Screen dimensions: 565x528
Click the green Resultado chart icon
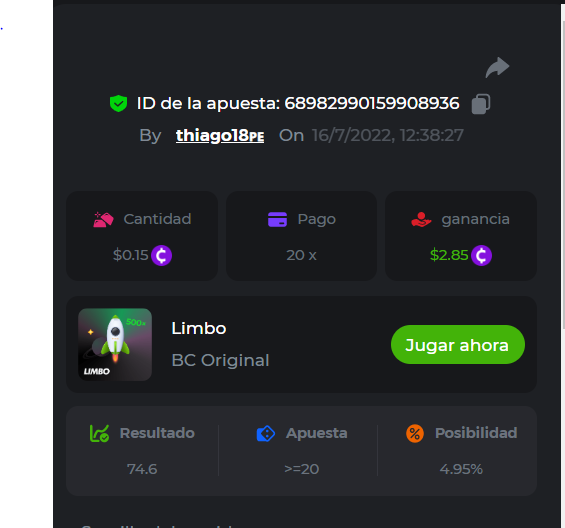pyautogui.click(x=99, y=433)
